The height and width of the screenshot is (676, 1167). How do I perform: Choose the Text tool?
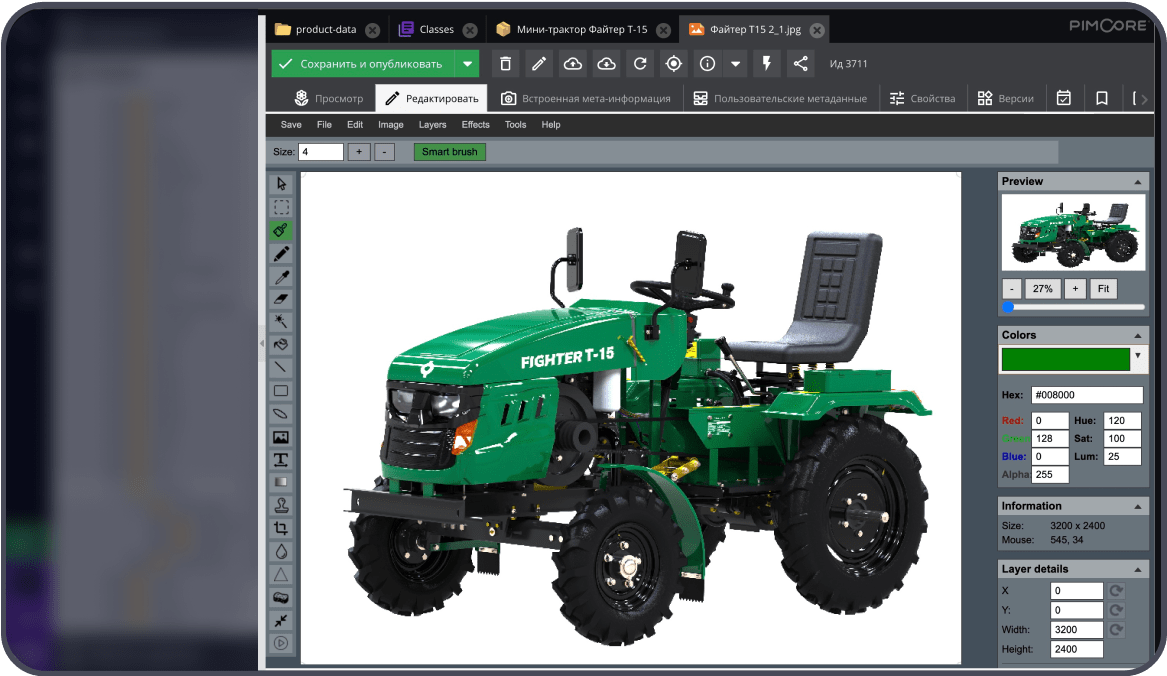[281, 460]
